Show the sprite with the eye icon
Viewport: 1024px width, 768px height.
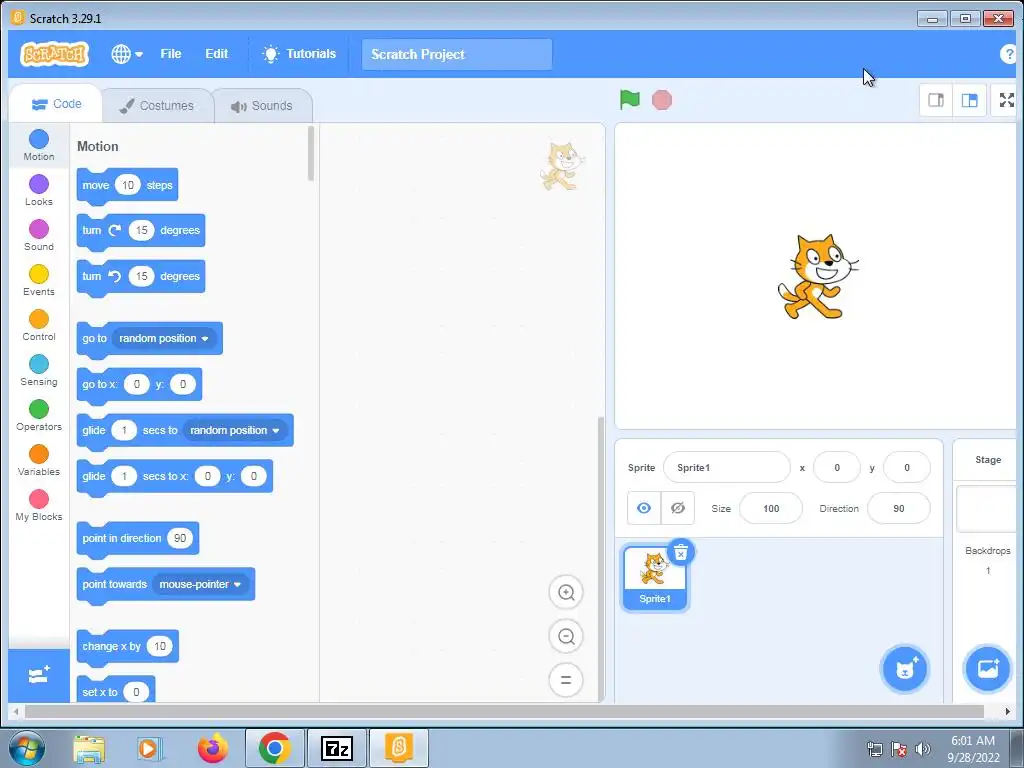point(644,508)
